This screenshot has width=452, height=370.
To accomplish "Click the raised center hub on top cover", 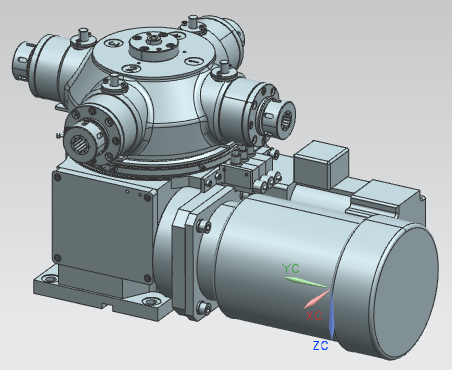I will 153,46.
